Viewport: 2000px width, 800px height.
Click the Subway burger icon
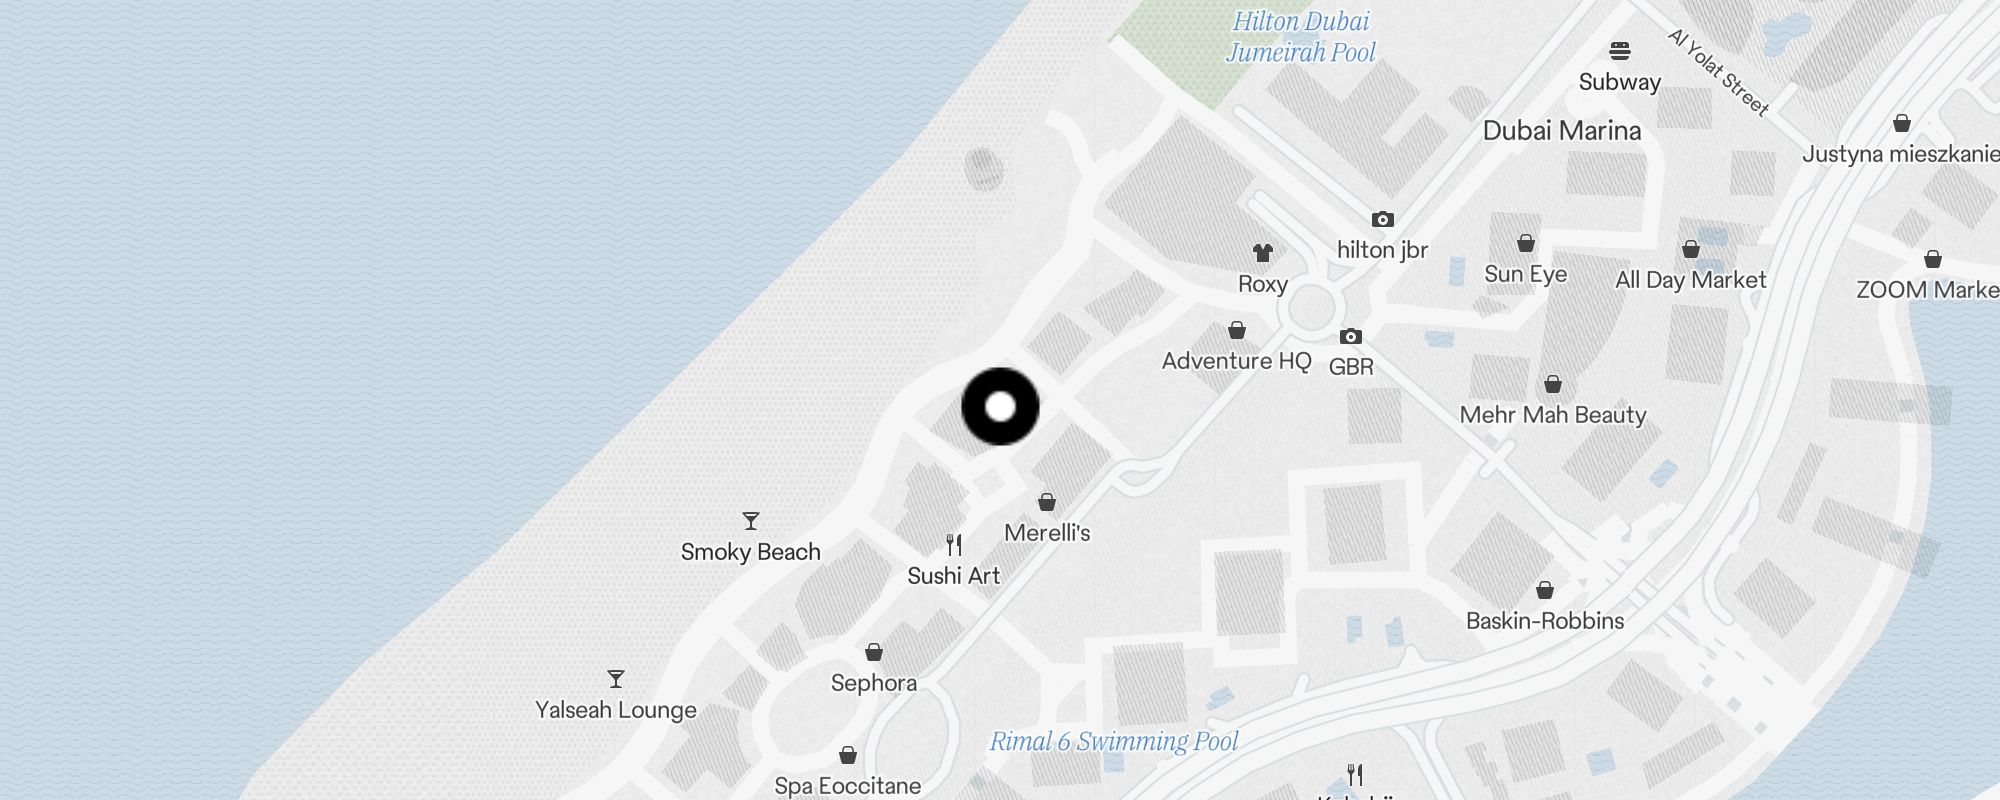(1620, 51)
